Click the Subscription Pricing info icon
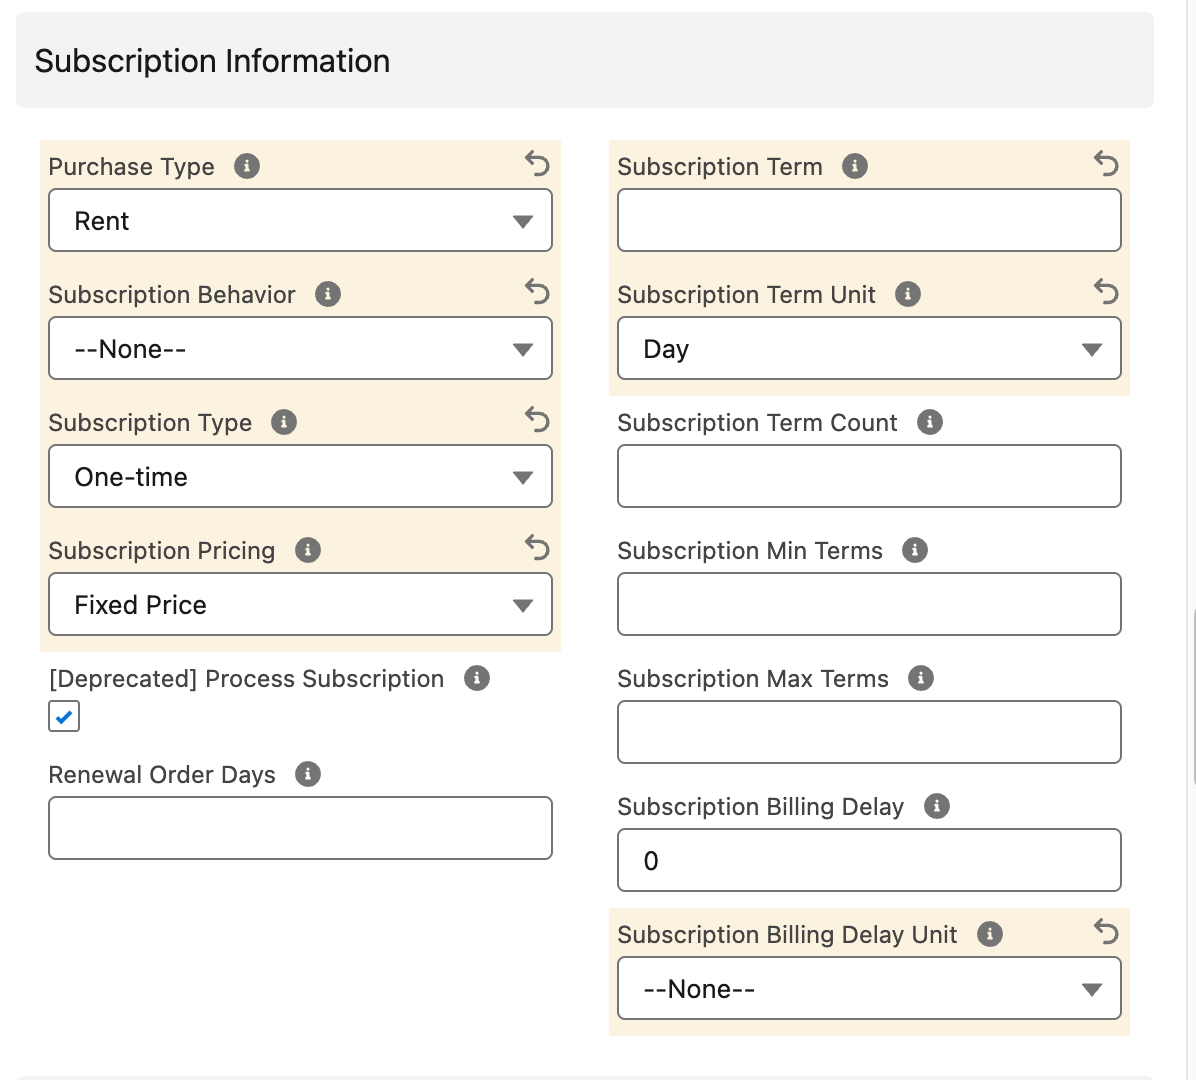 pyautogui.click(x=308, y=551)
